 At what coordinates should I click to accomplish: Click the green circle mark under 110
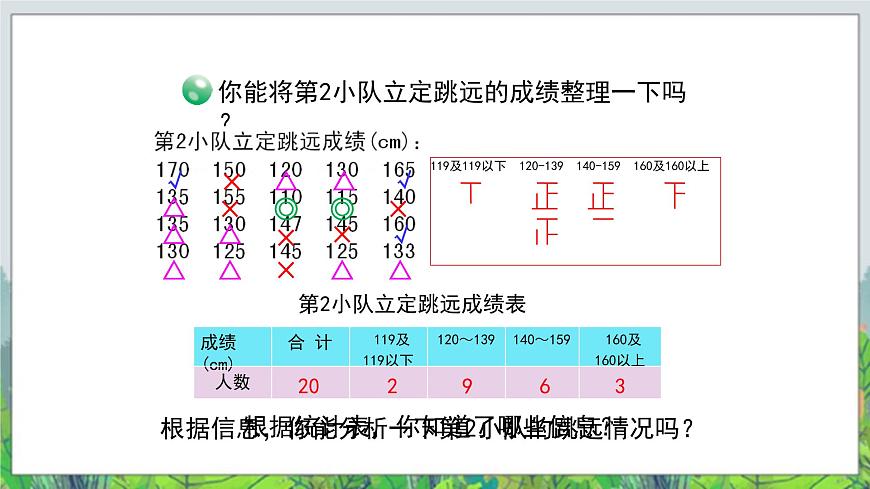coord(286,209)
